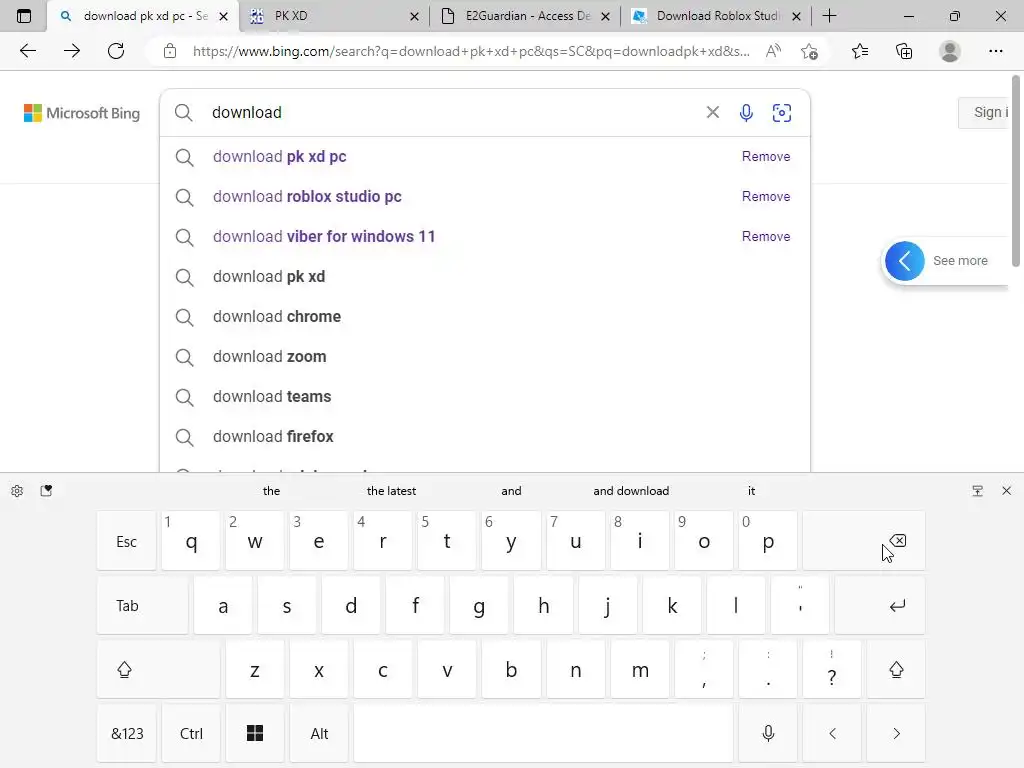This screenshot has width=1024, height=768.
Task: Click the Sign in button
Action: point(984,112)
